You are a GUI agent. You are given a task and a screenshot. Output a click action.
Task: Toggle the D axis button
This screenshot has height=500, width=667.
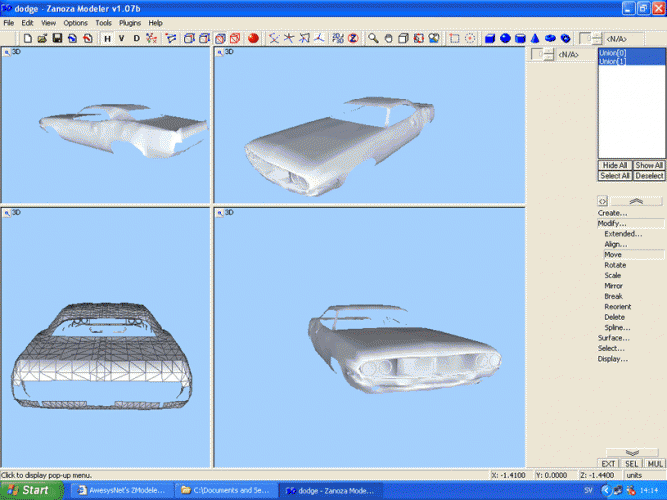pos(135,38)
